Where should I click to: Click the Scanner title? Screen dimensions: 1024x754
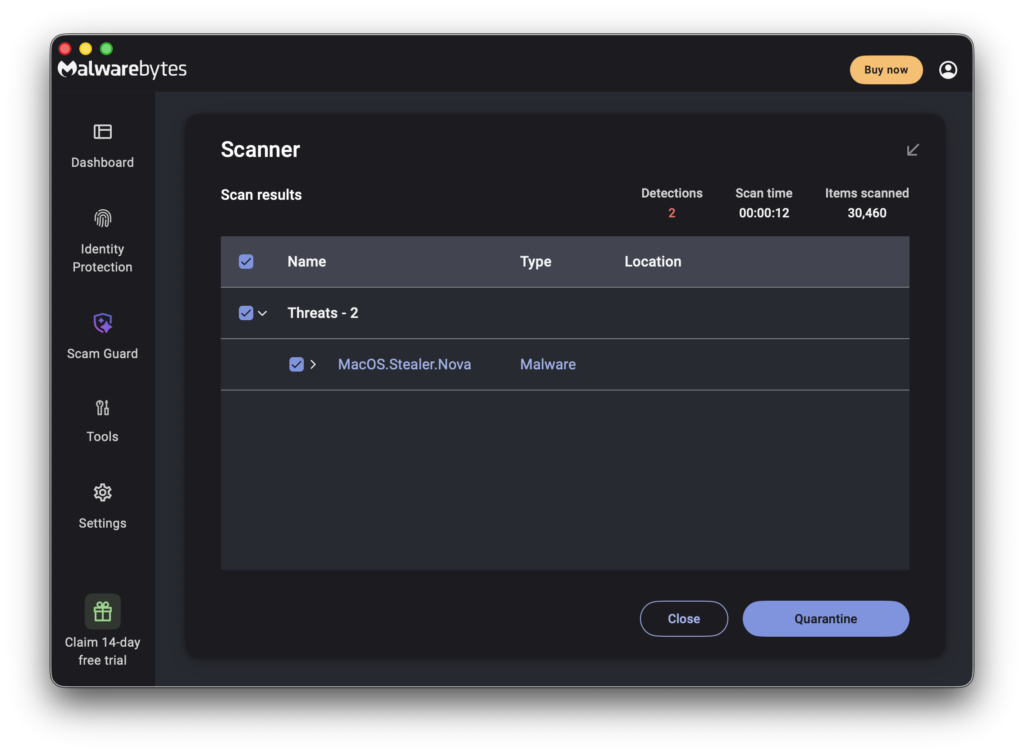(x=260, y=149)
